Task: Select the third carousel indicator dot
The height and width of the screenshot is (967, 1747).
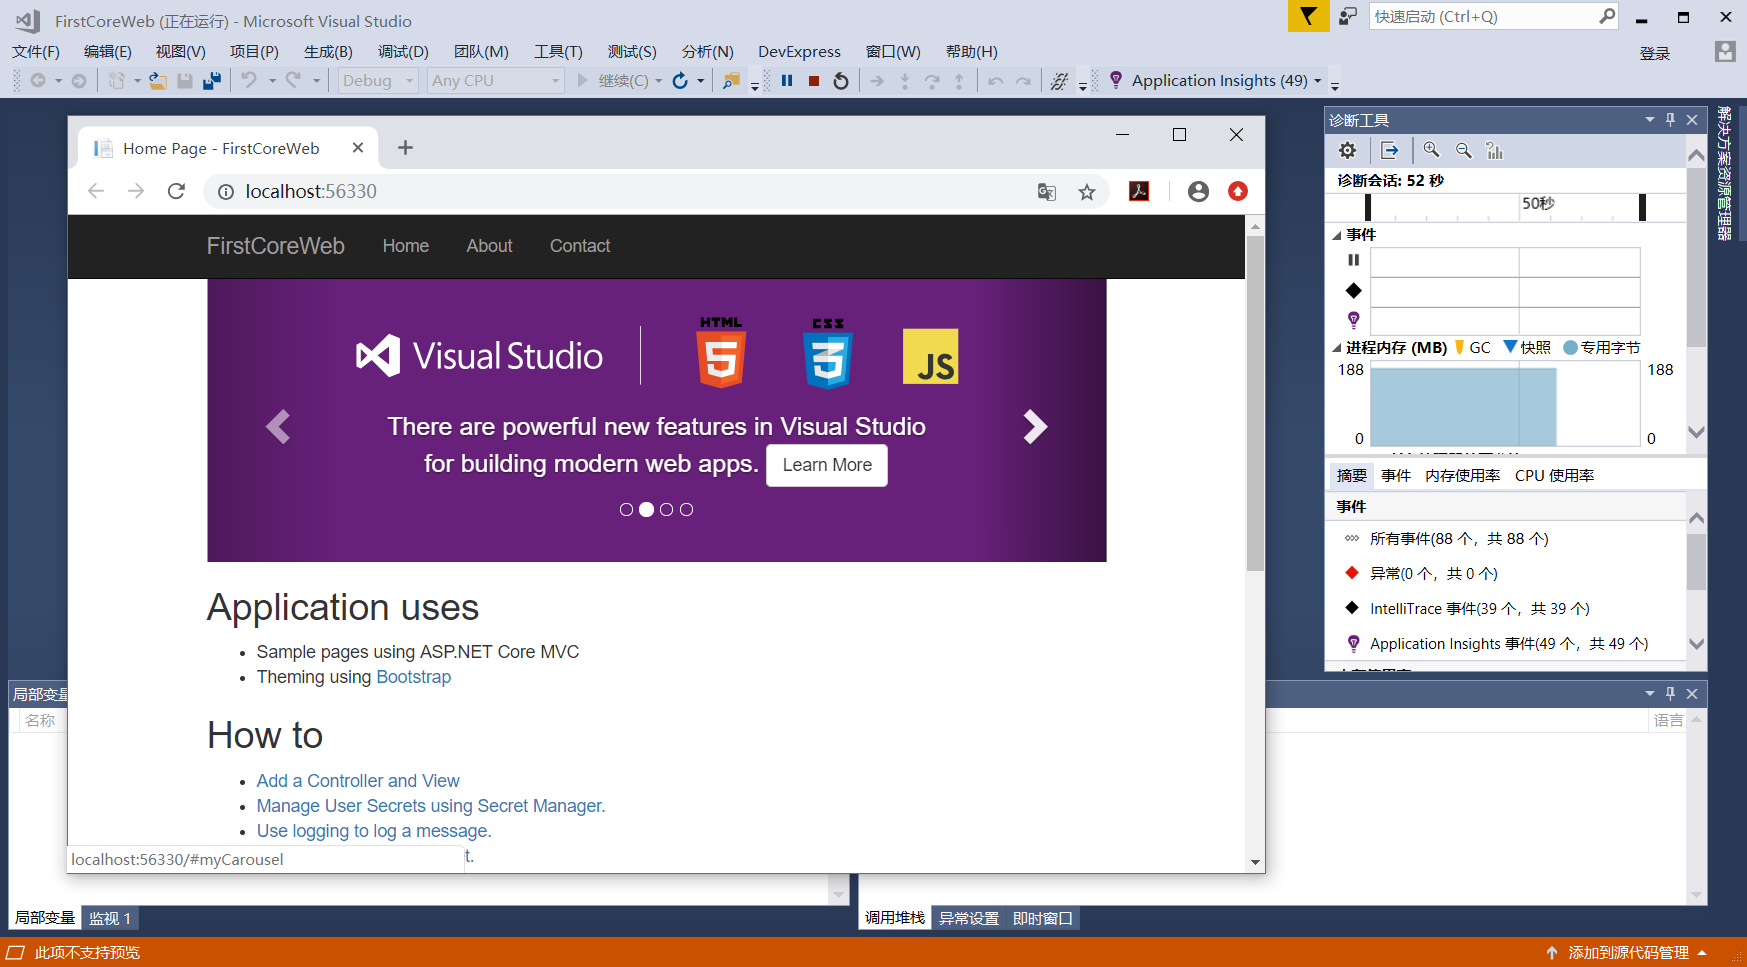Action: click(666, 510)
